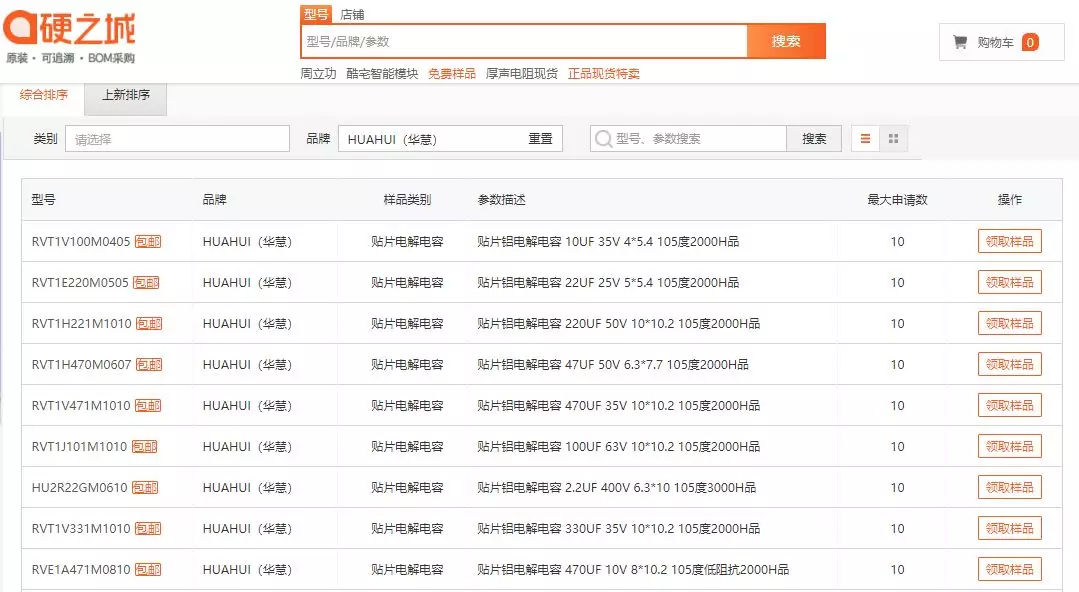Image resolution: width=1079 pixels, height=592 pixels.
Task: Claim sample for RVT1E220M0505
Action: coord(1009,282)
